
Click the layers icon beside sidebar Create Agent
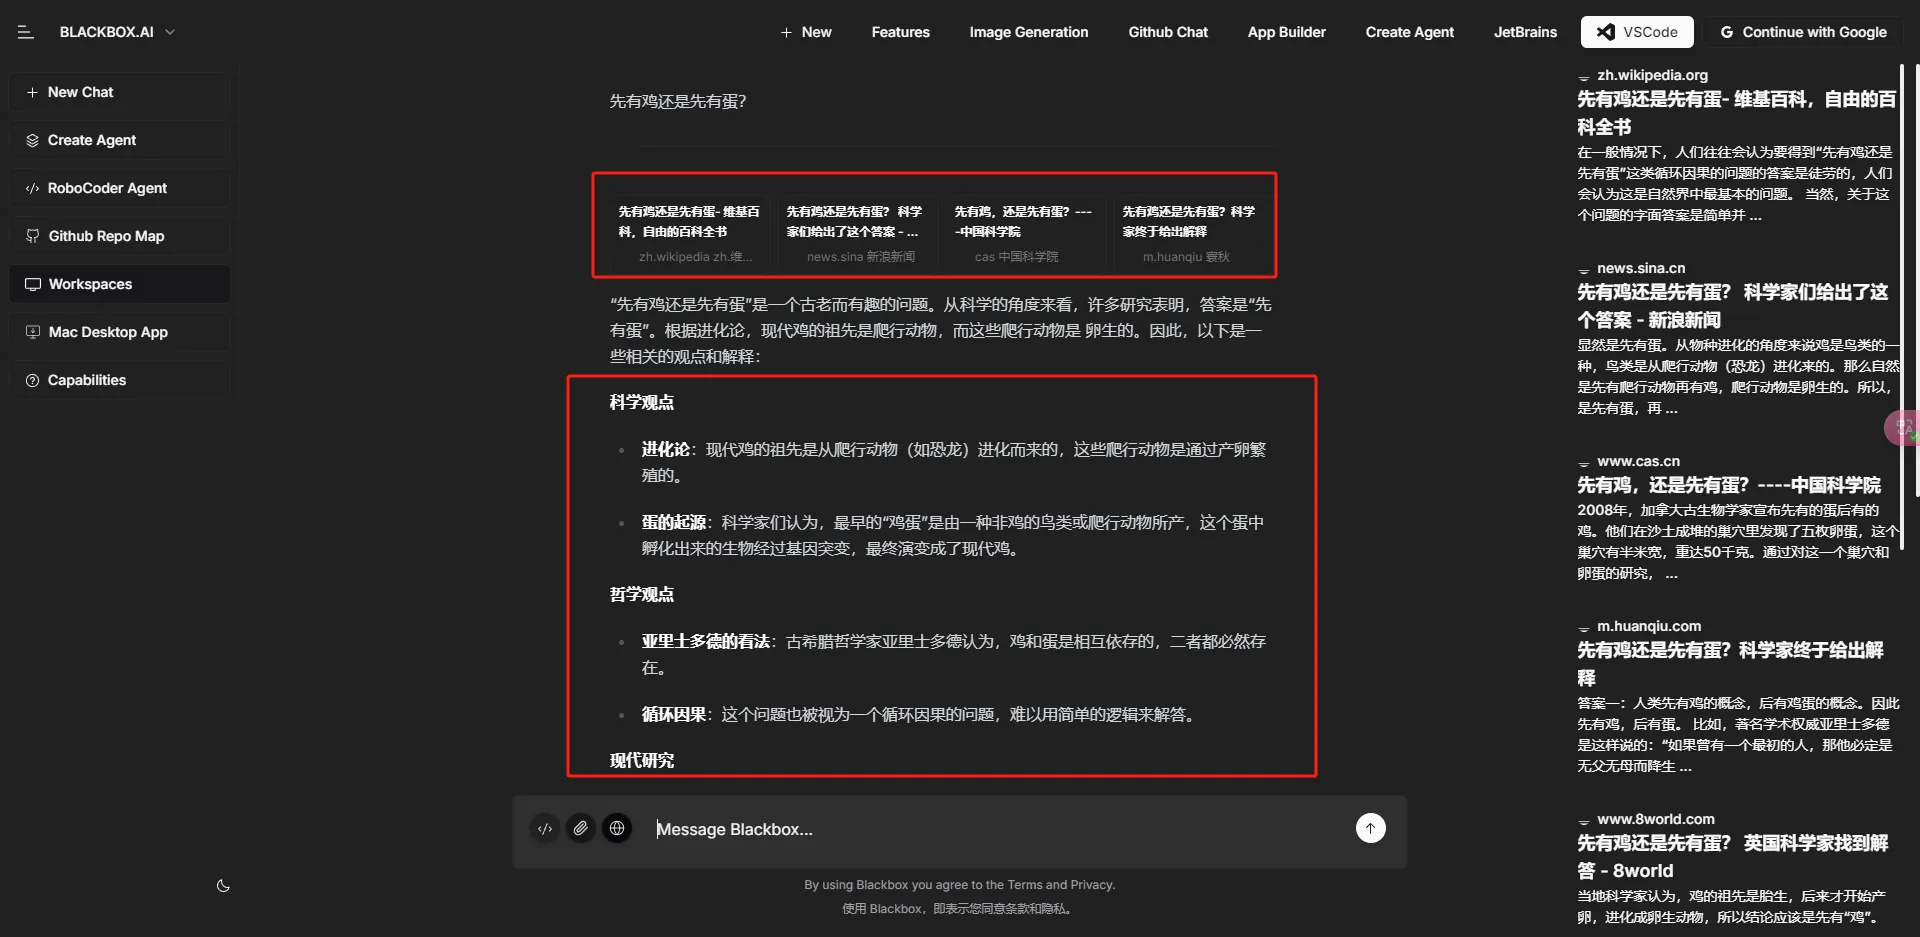tap(33, 140)
